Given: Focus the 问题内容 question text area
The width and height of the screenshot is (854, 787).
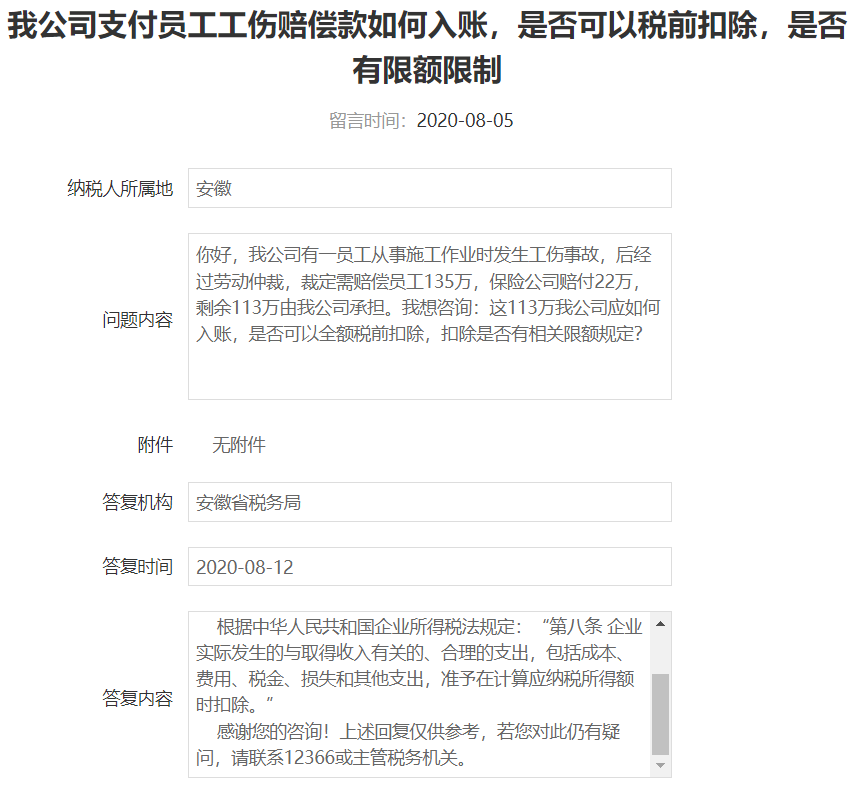Looking at the screenshot, I should coord(429,316).
